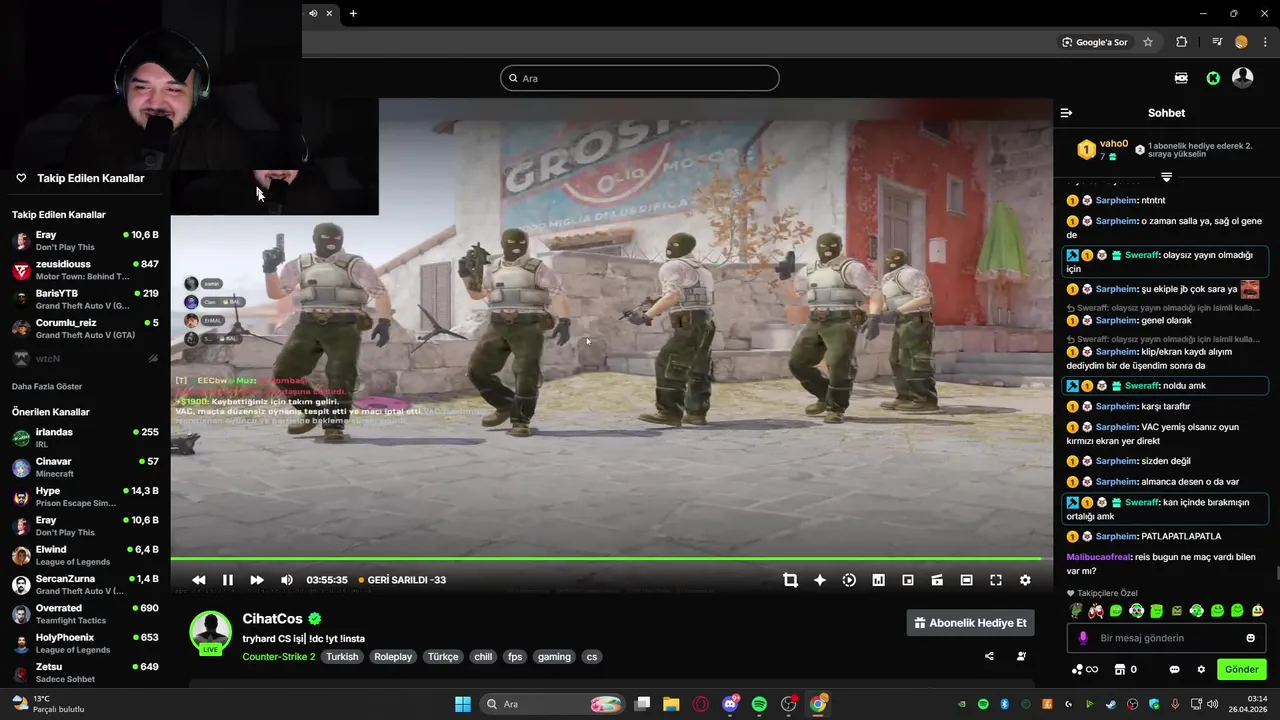Open irlandas recommended channel

(85, 438)
